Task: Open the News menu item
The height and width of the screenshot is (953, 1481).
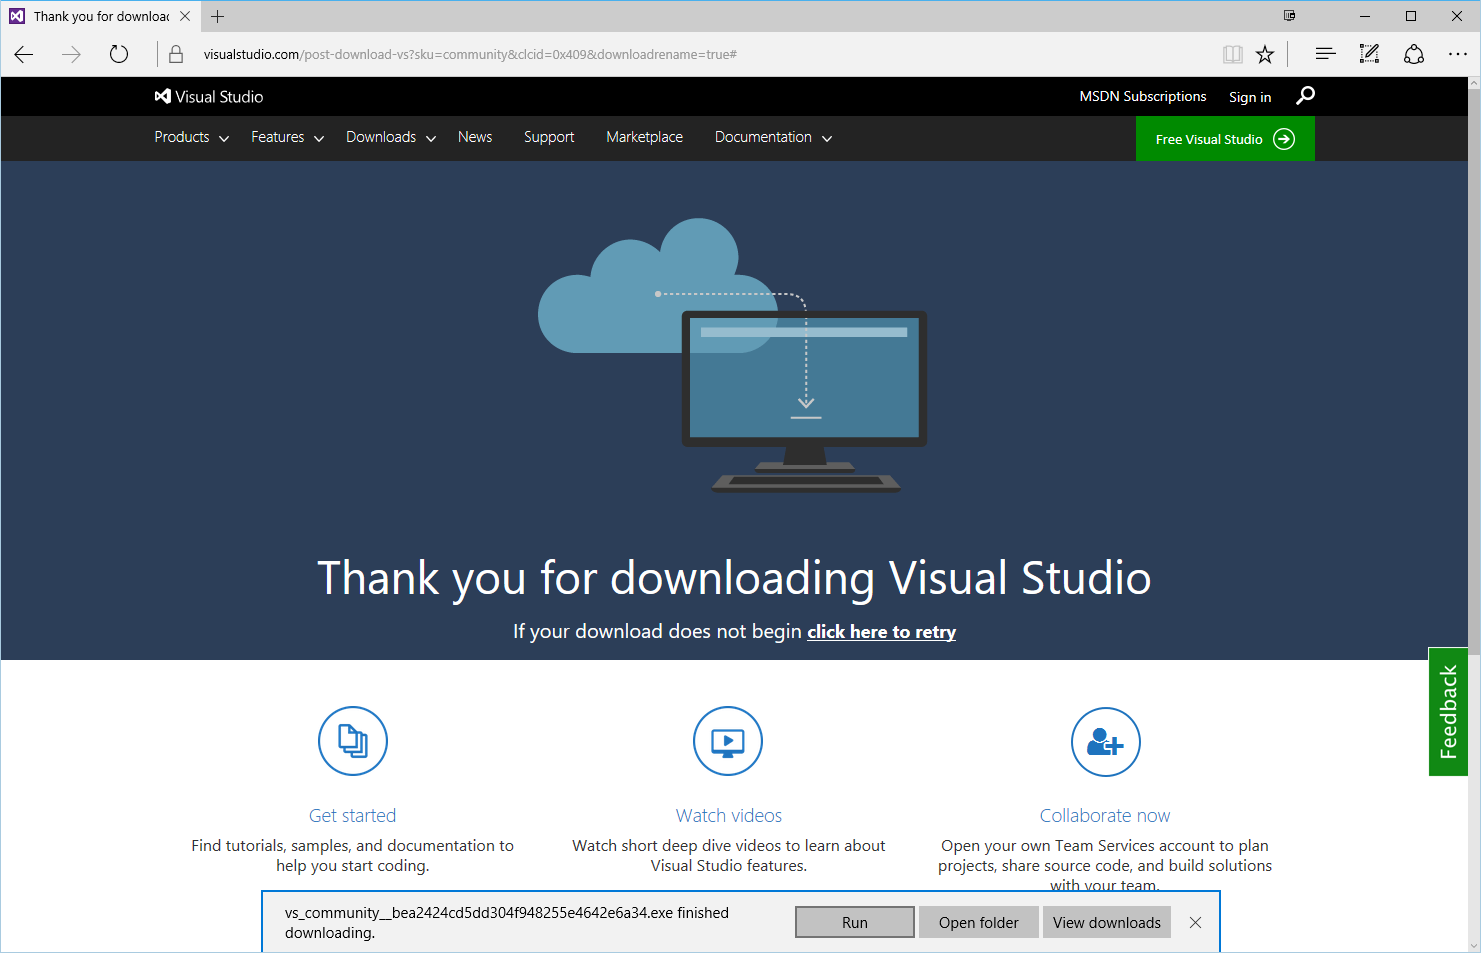Action: click(475, 137)
